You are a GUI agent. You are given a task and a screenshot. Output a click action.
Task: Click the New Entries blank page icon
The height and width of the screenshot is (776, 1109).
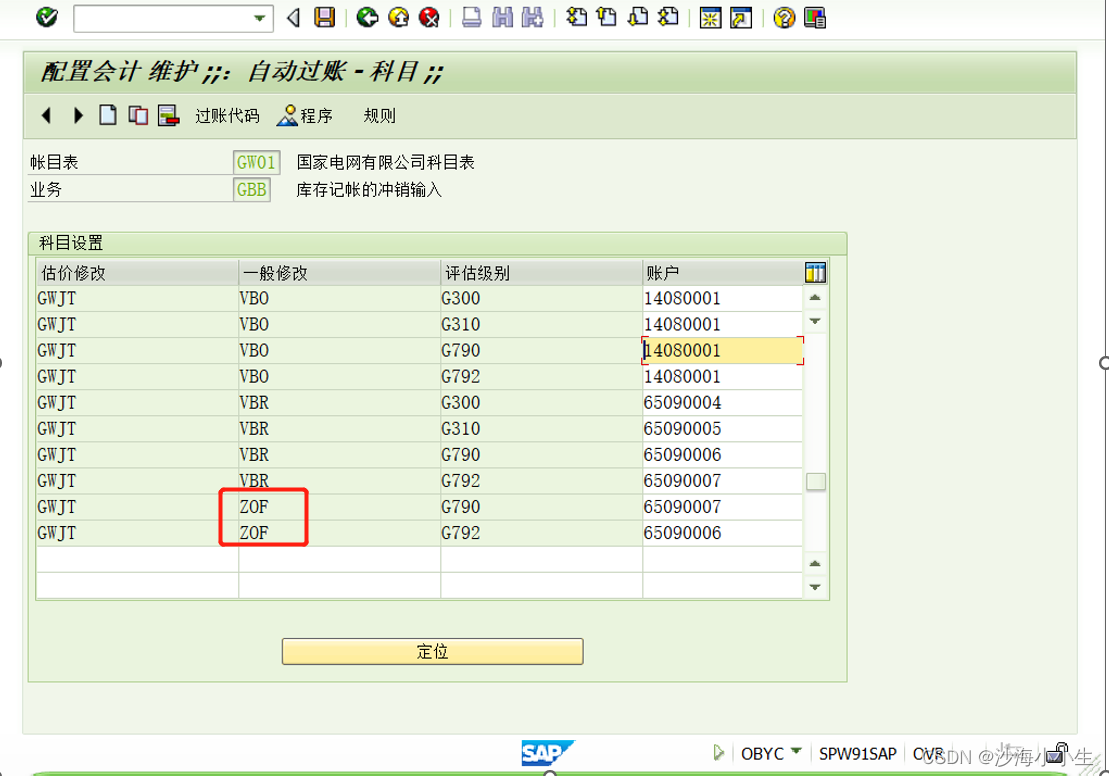[107, 115]
